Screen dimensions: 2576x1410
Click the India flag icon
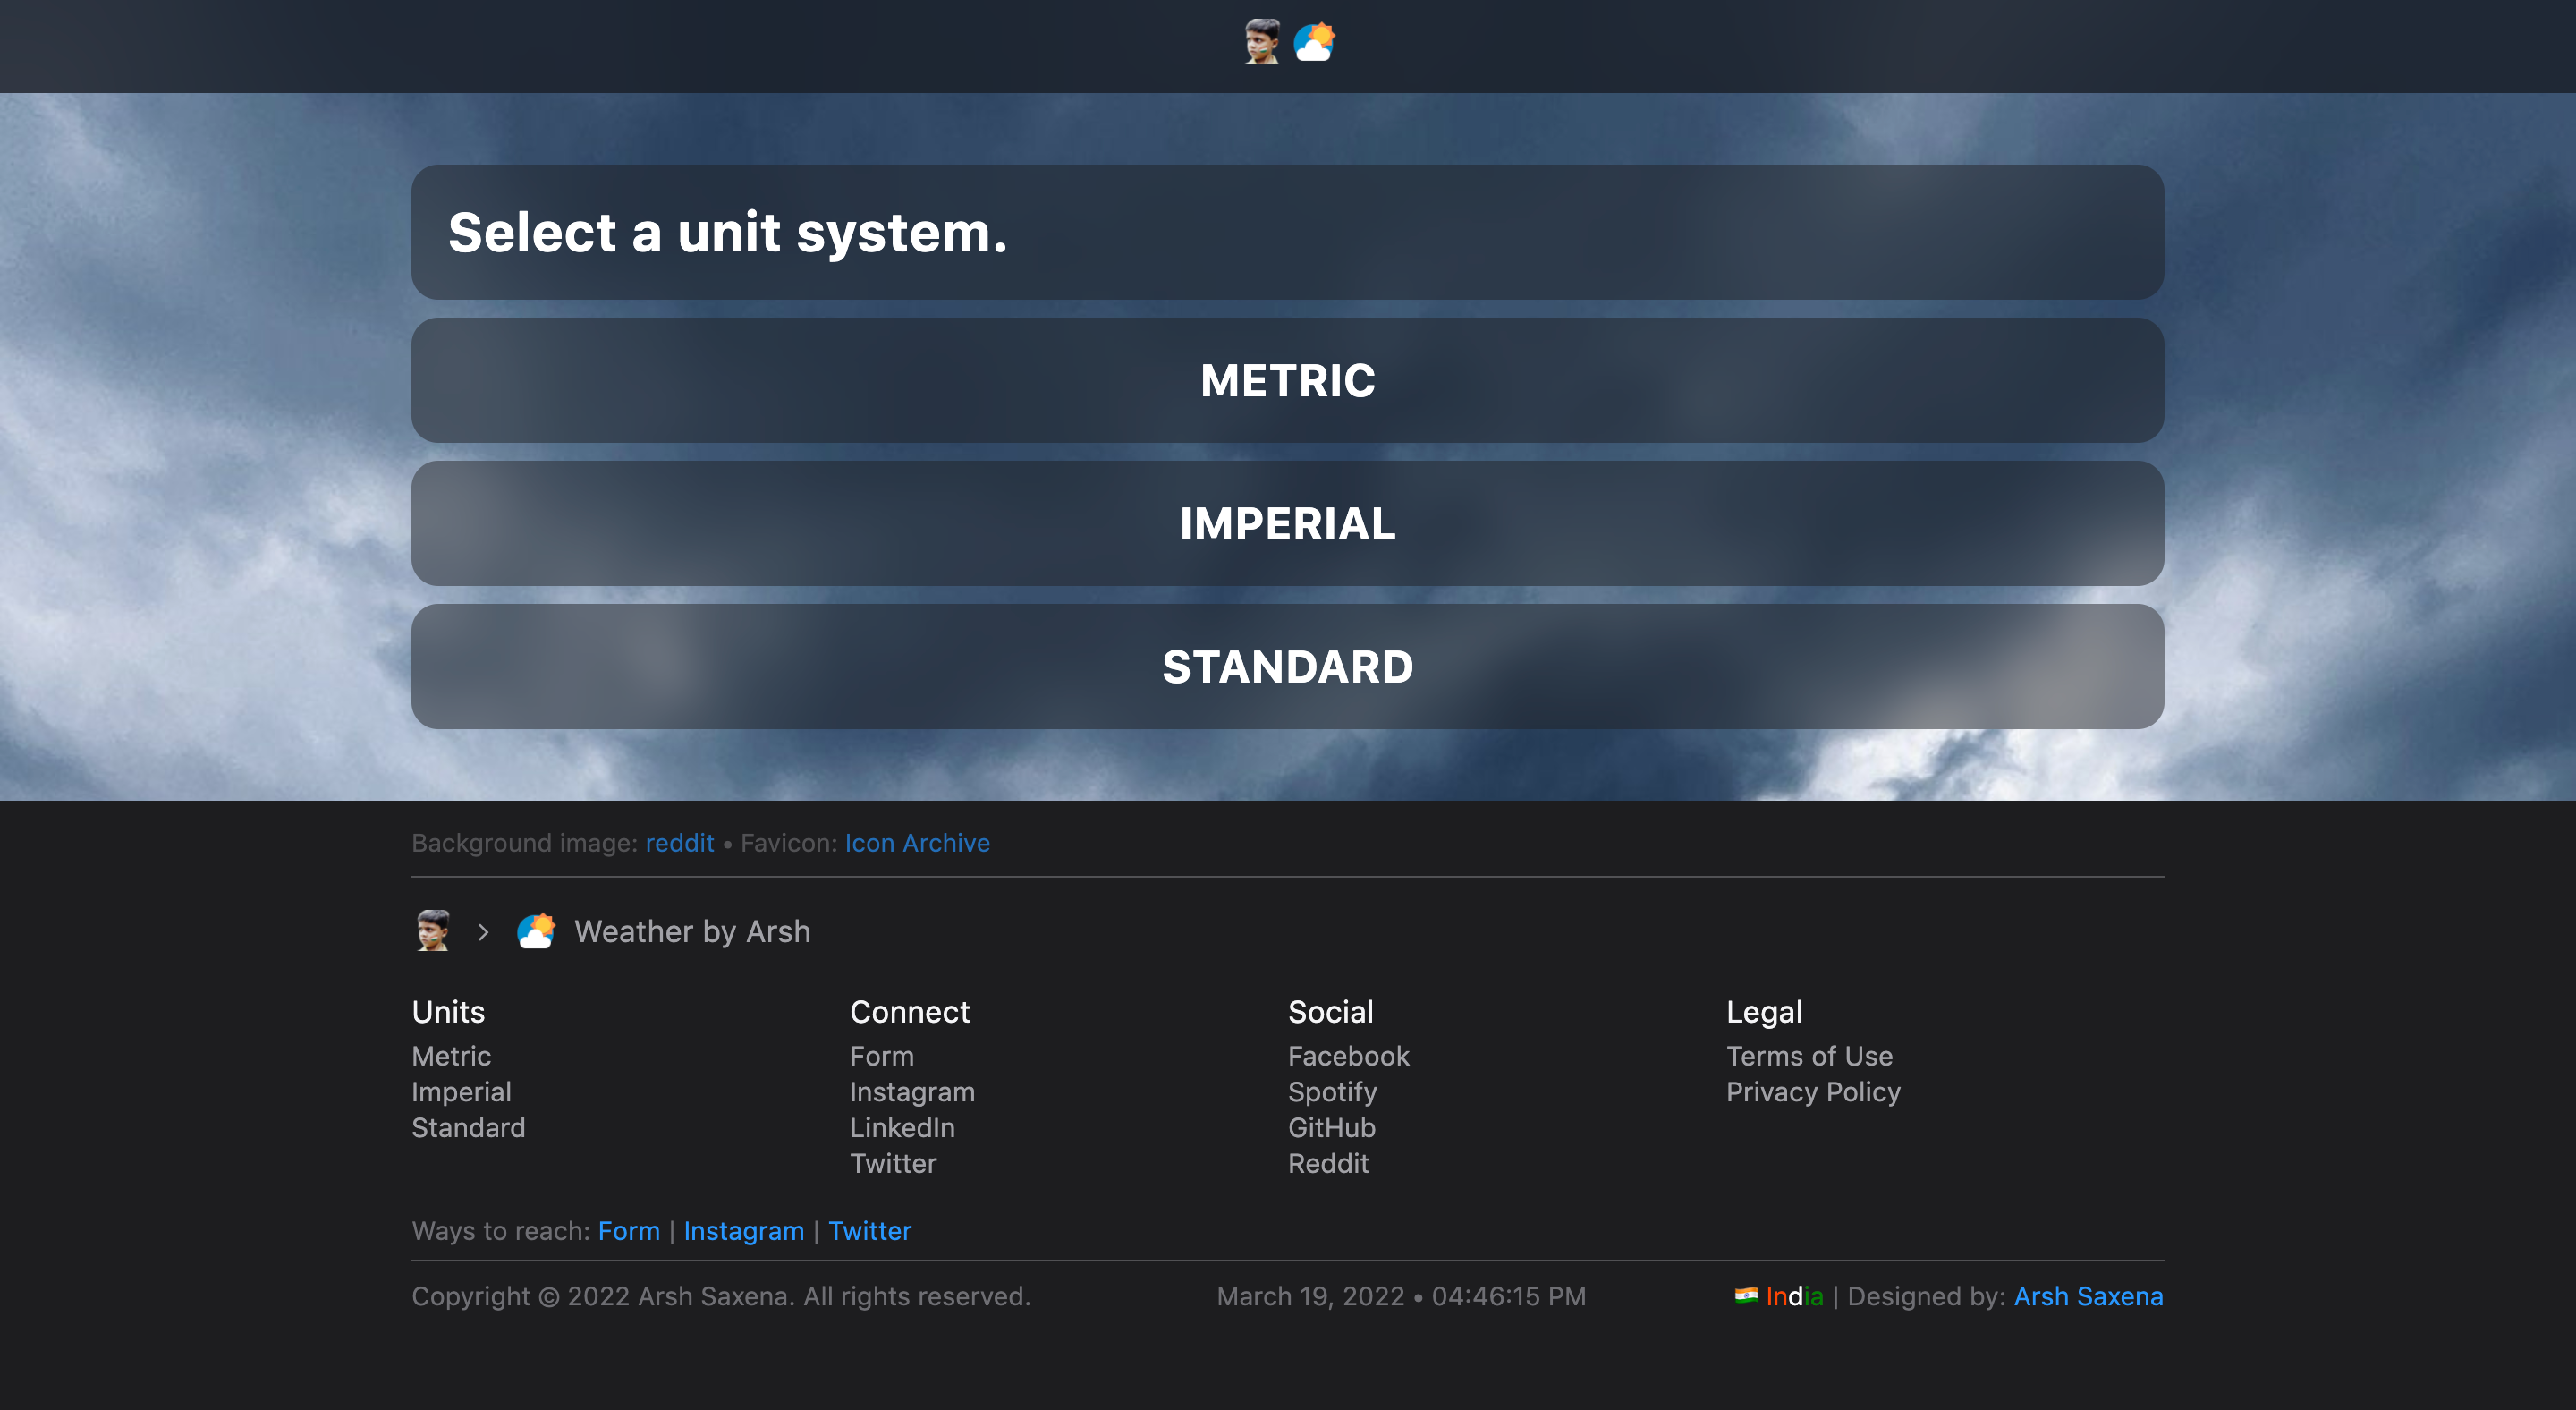pos(1746,1296)
